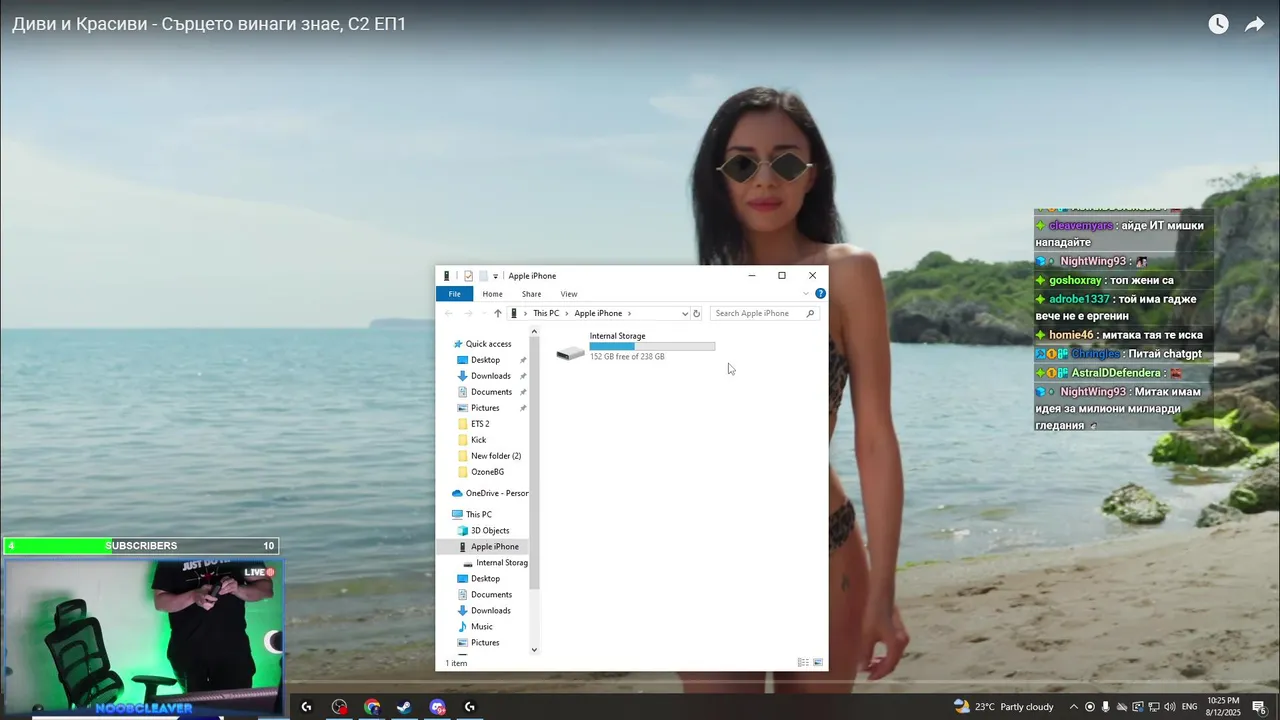Show hidden system tray icons chevron
This screenshot has width=1280, height=720.
[x=1074, y=707]
